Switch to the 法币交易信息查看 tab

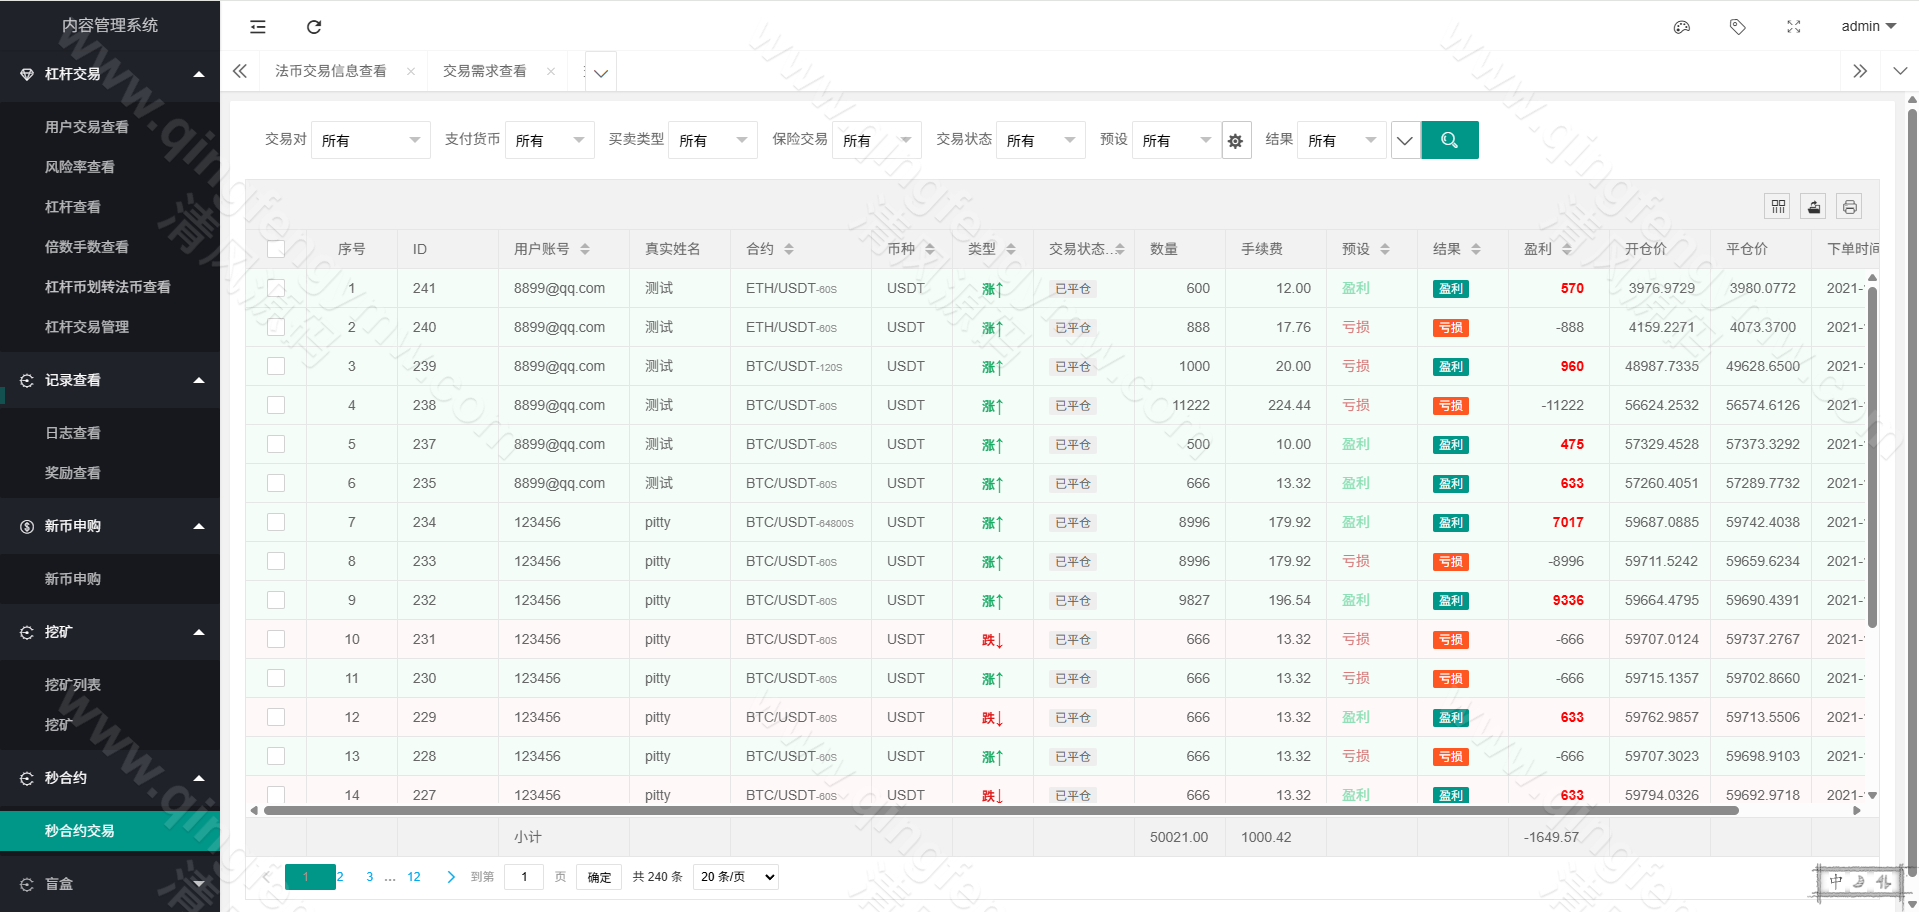coord(331,71)
